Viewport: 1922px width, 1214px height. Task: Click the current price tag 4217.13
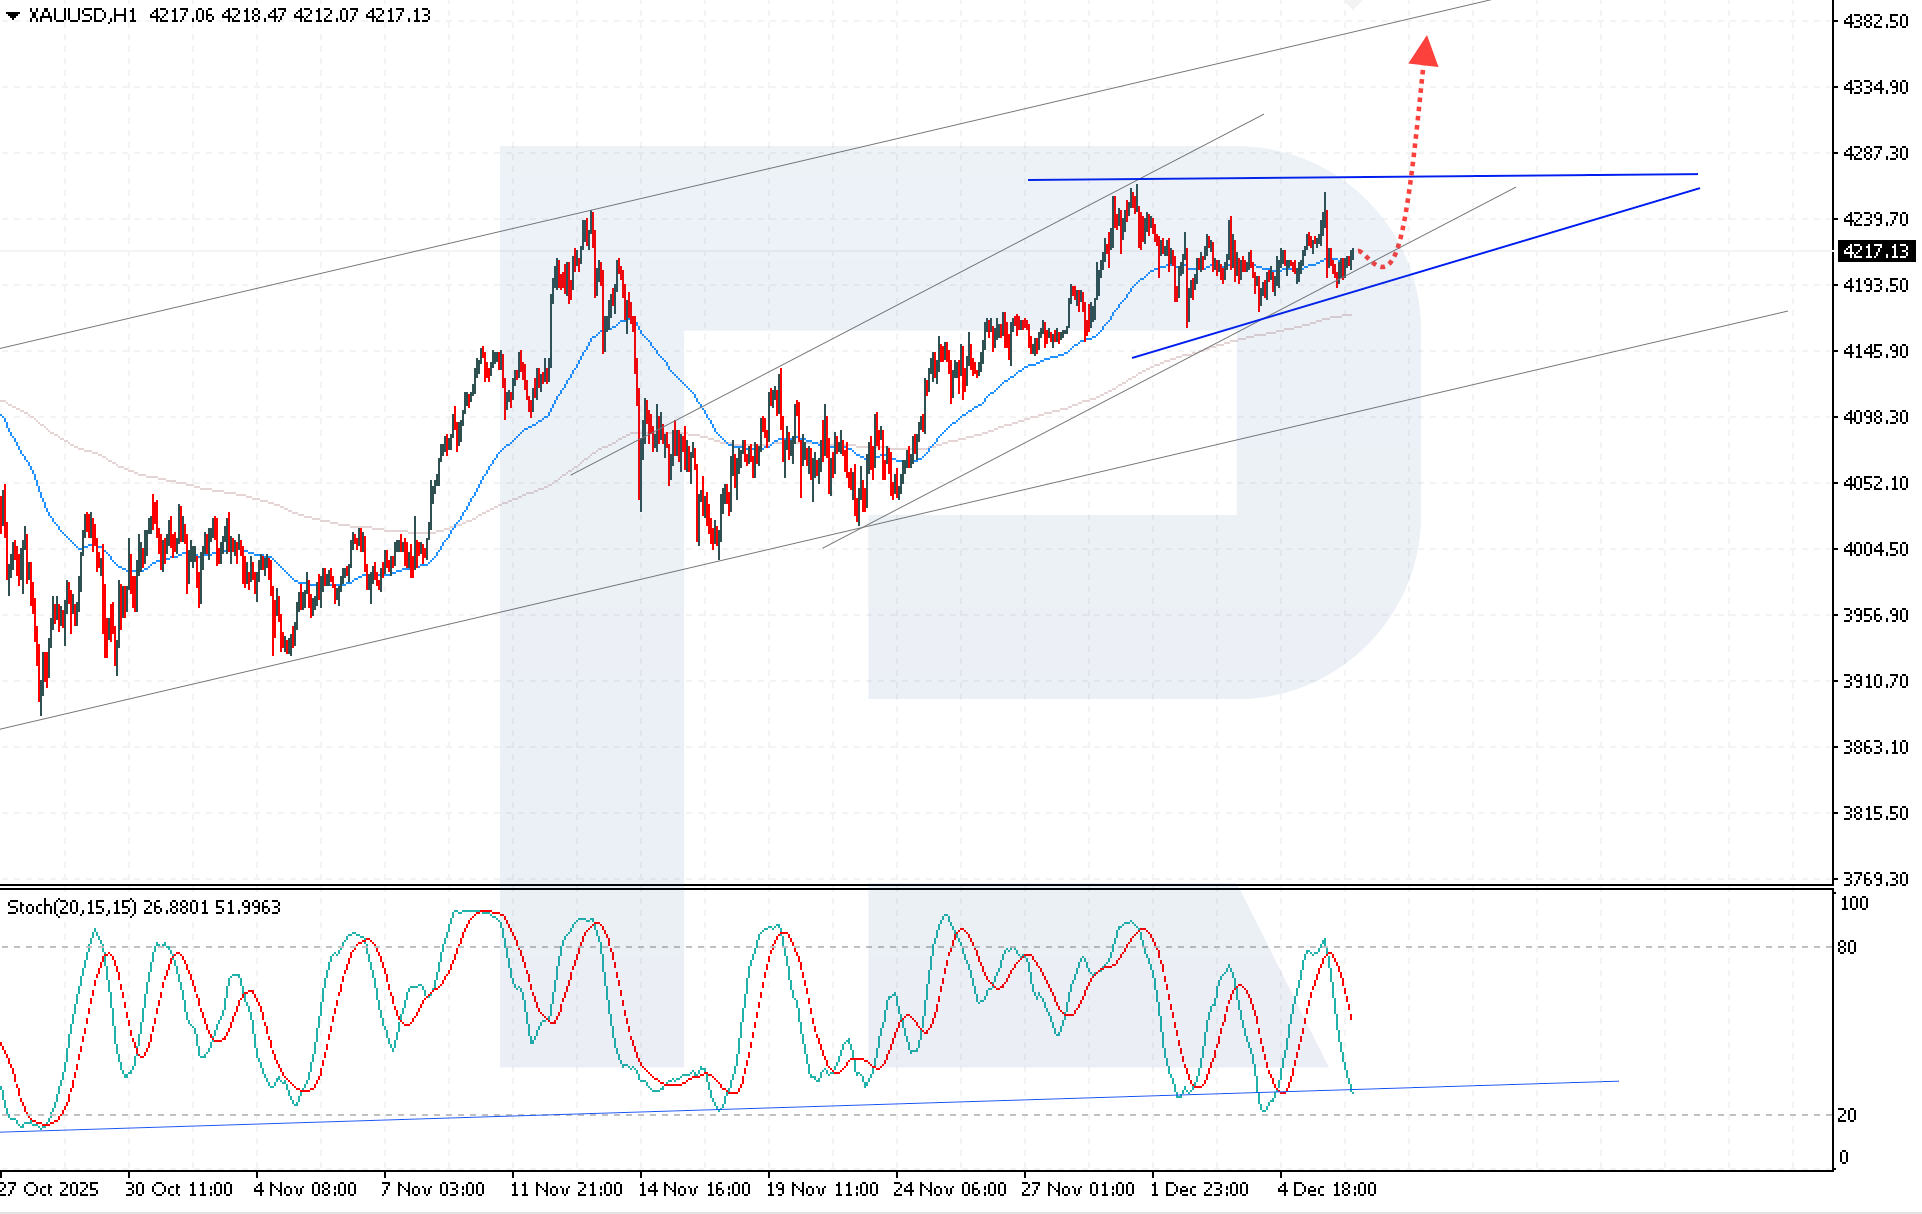(1875, 251)
